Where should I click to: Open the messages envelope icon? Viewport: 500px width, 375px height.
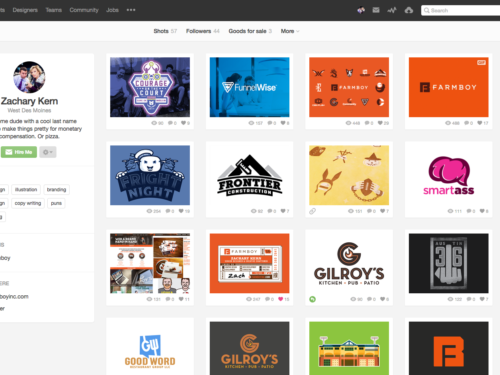(x=376, y=10)
